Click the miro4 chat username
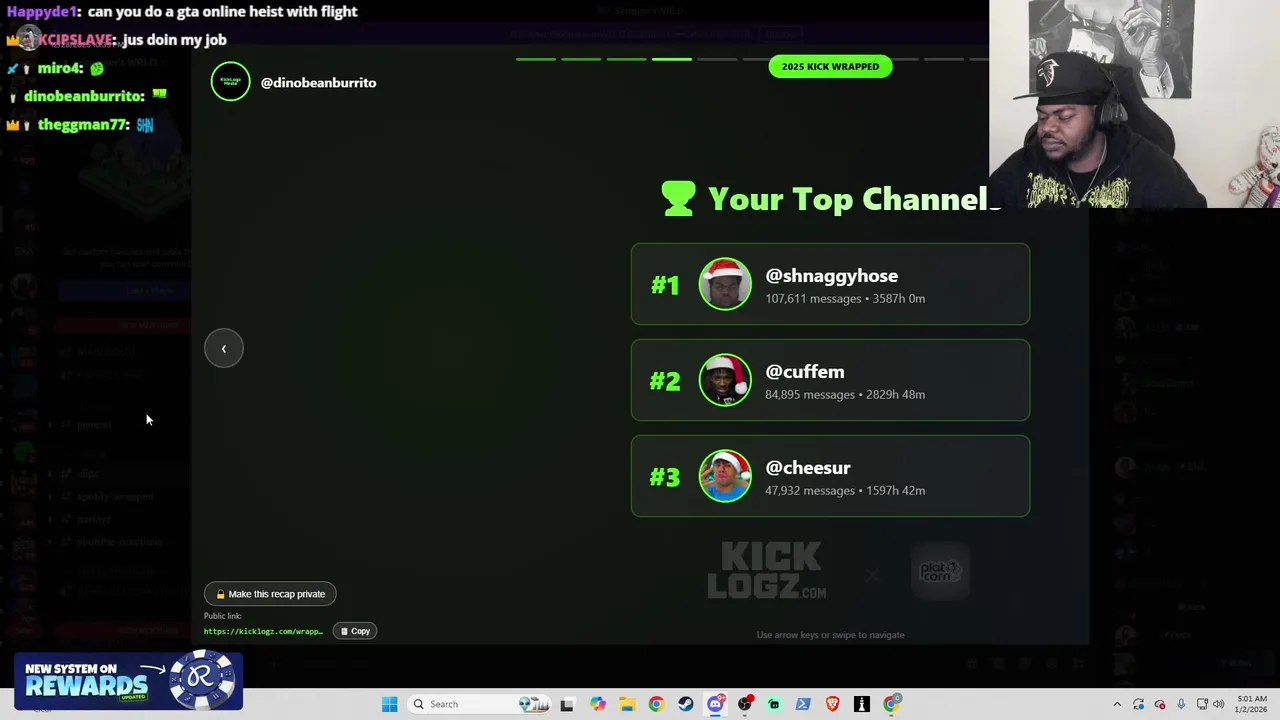Screen dimensions: 1280x720 [x=59, y=68]
